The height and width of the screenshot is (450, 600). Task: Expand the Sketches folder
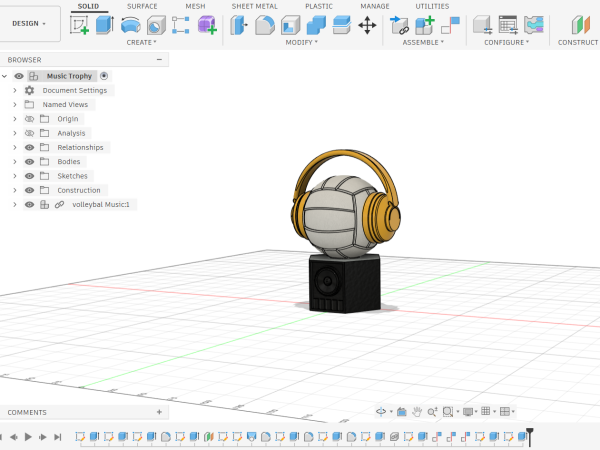click(x=15, y=176)
